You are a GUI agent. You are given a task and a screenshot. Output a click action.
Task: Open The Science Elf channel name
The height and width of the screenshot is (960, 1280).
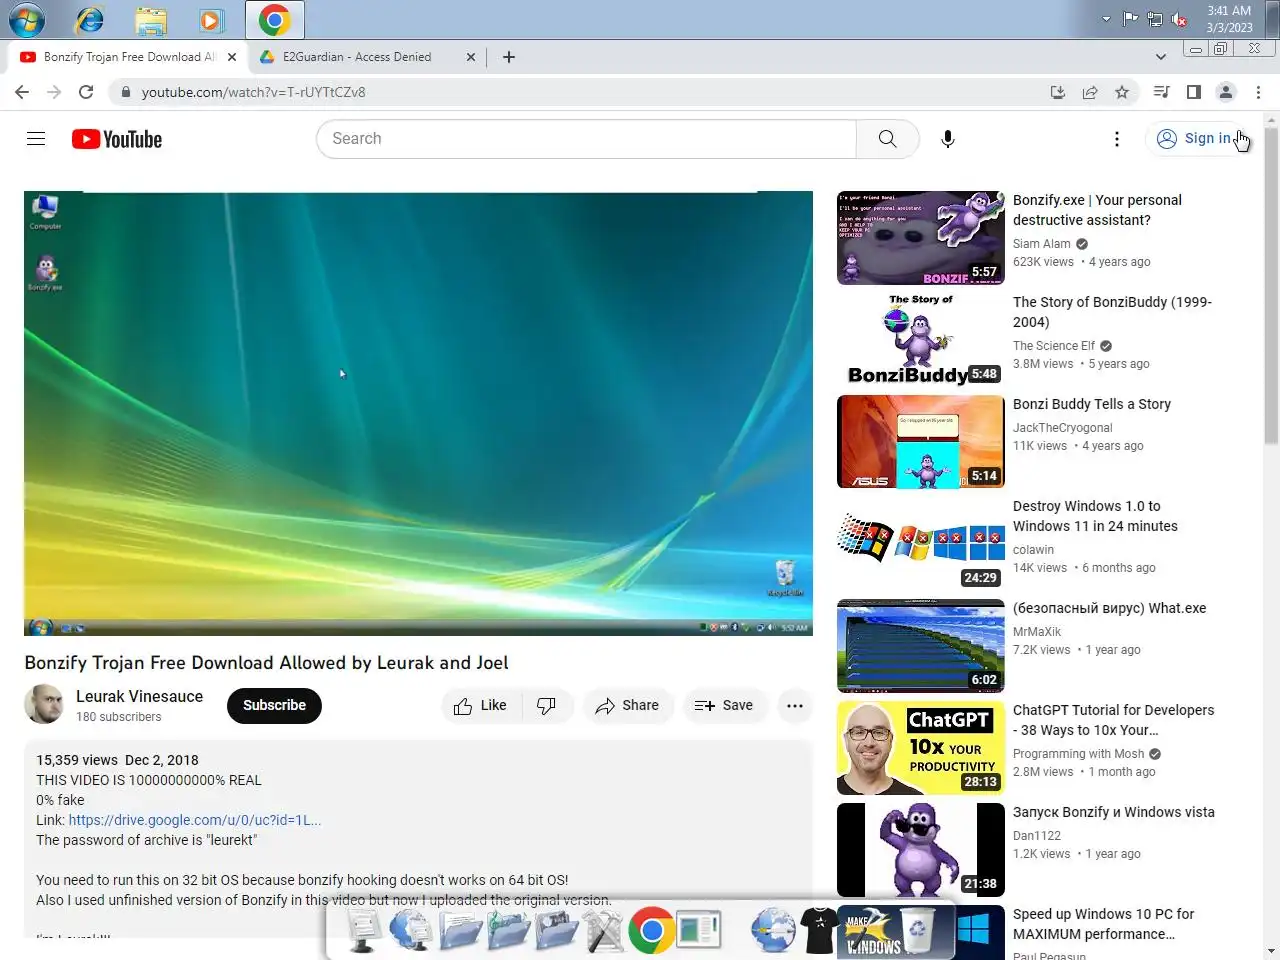[x=1054, y=346]
